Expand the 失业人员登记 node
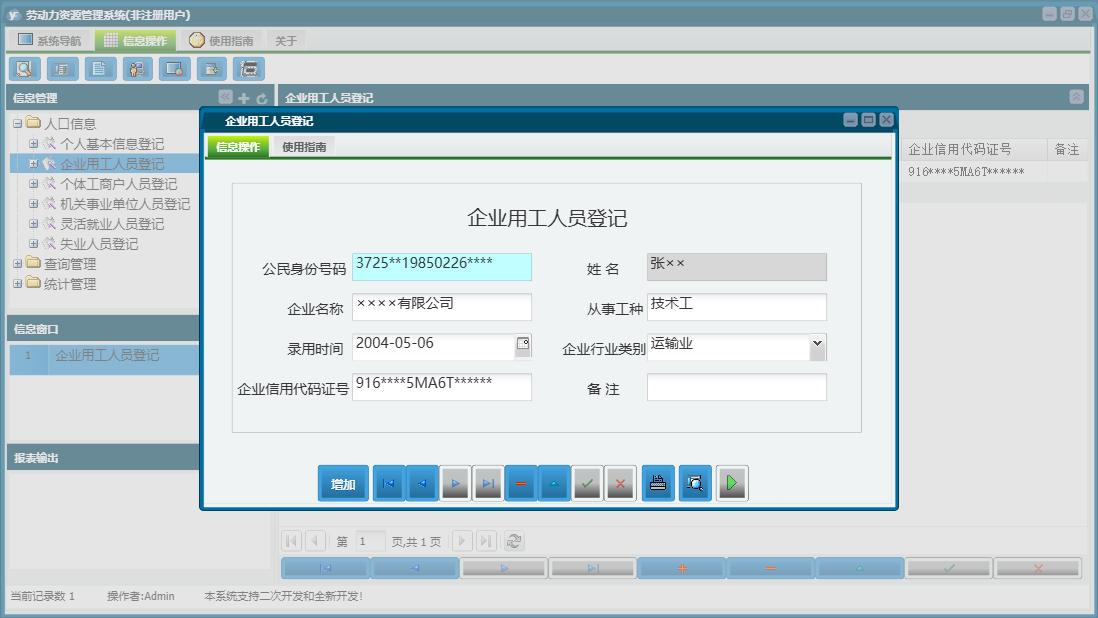 33,244
